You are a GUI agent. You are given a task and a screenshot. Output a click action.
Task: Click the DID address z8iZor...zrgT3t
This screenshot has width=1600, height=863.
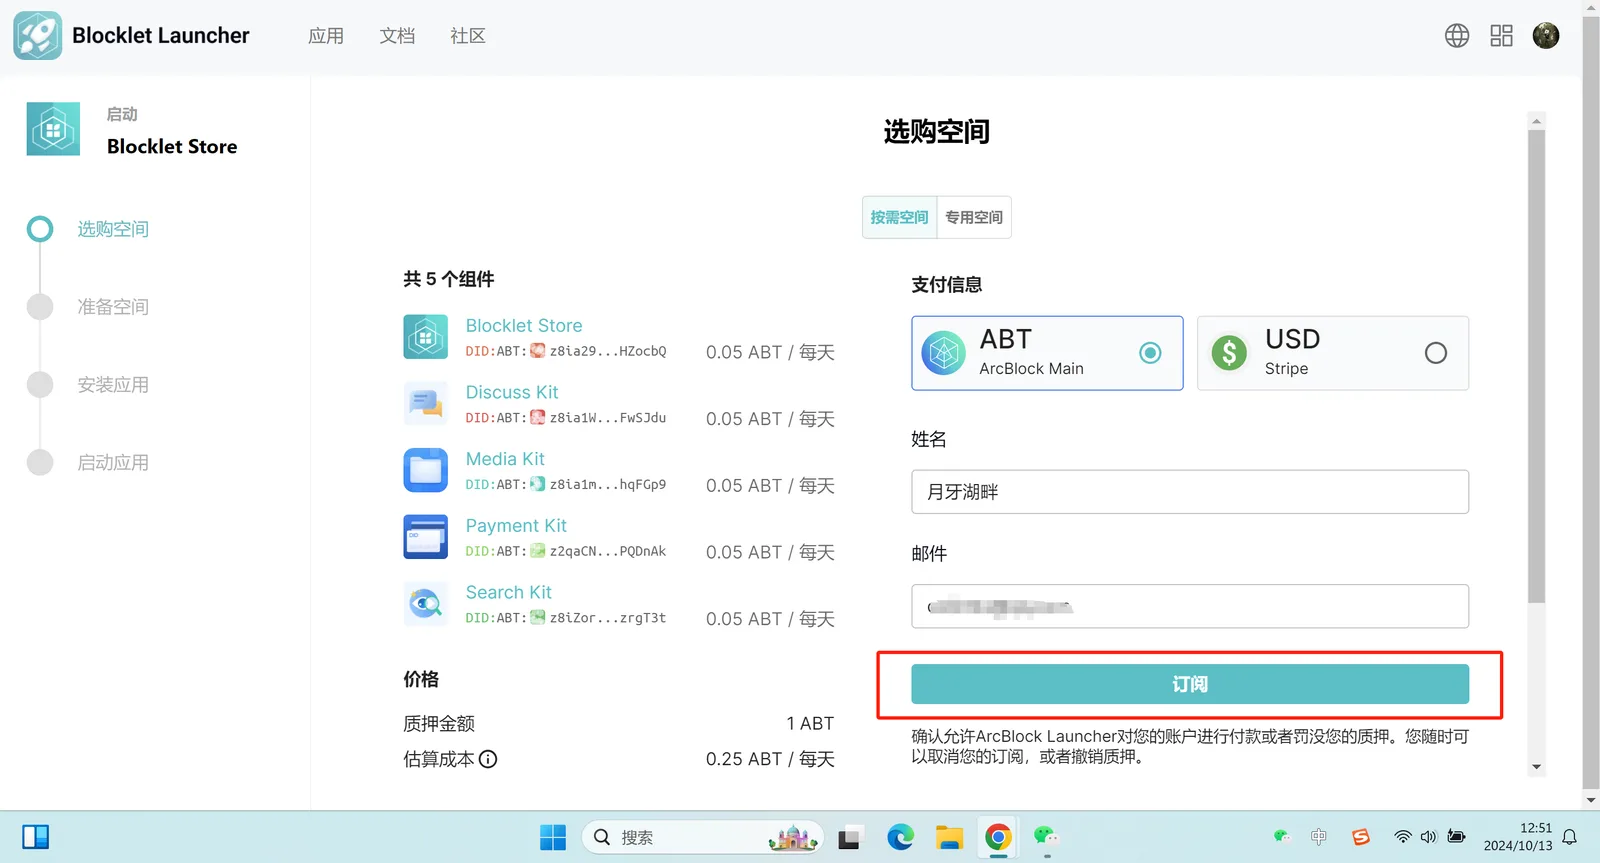[x=608, y=618]
